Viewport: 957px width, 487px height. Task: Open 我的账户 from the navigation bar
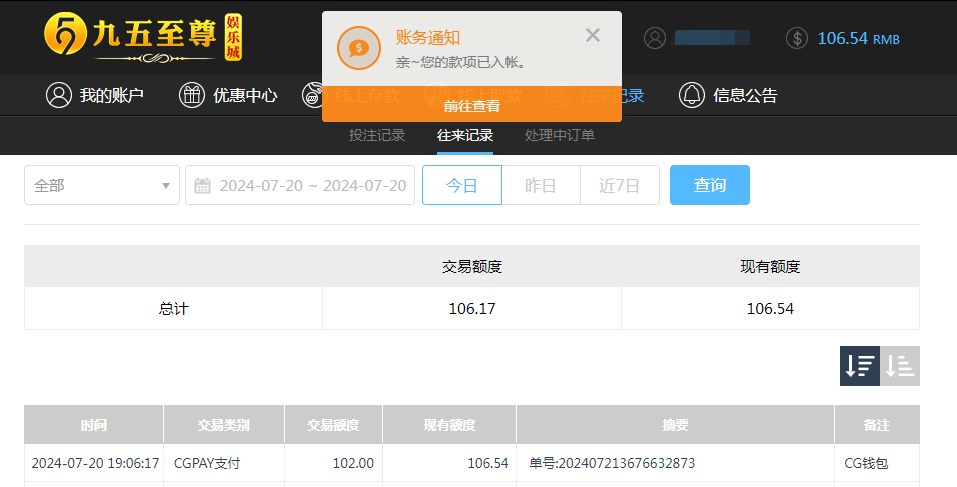(x=95, y=96)
